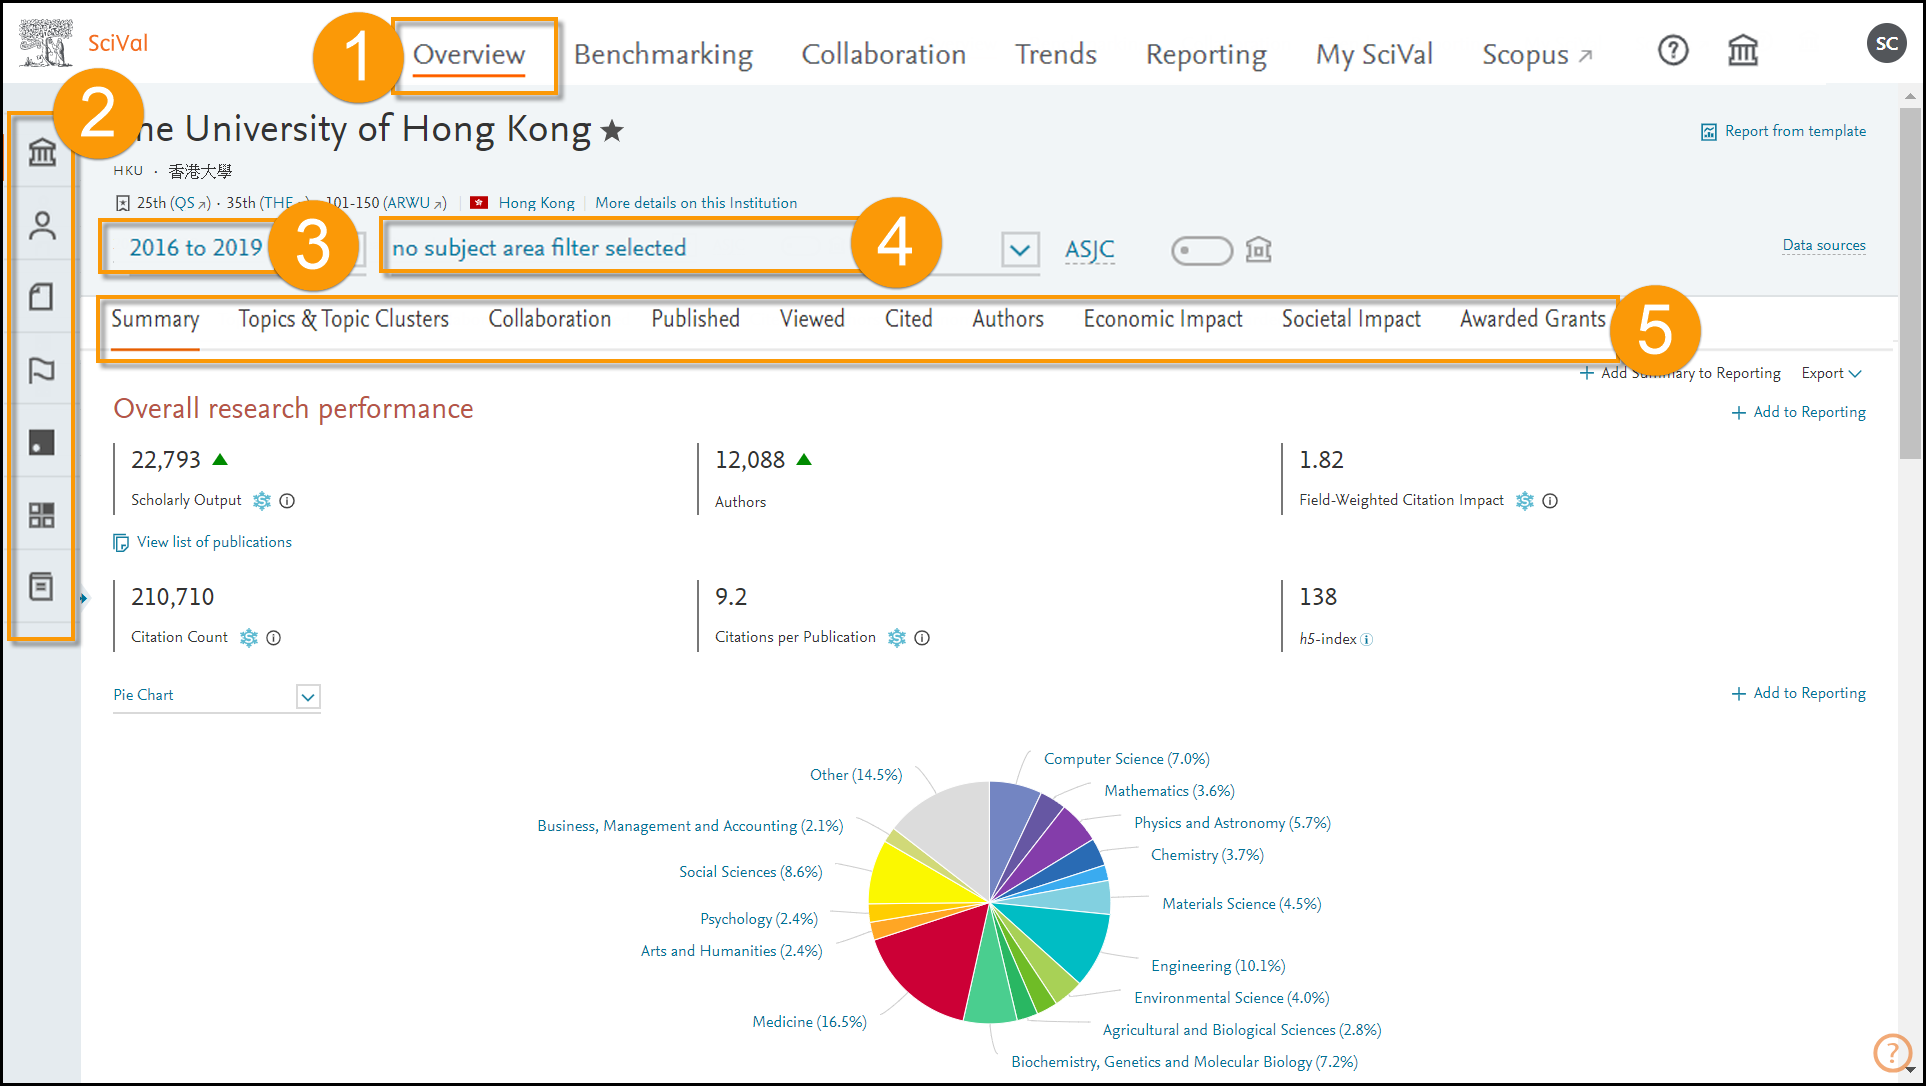Click snowflake icon beside Field-Weighted Citation Impact
Screen dimensions: 1926x1086
pos(1525,501)
